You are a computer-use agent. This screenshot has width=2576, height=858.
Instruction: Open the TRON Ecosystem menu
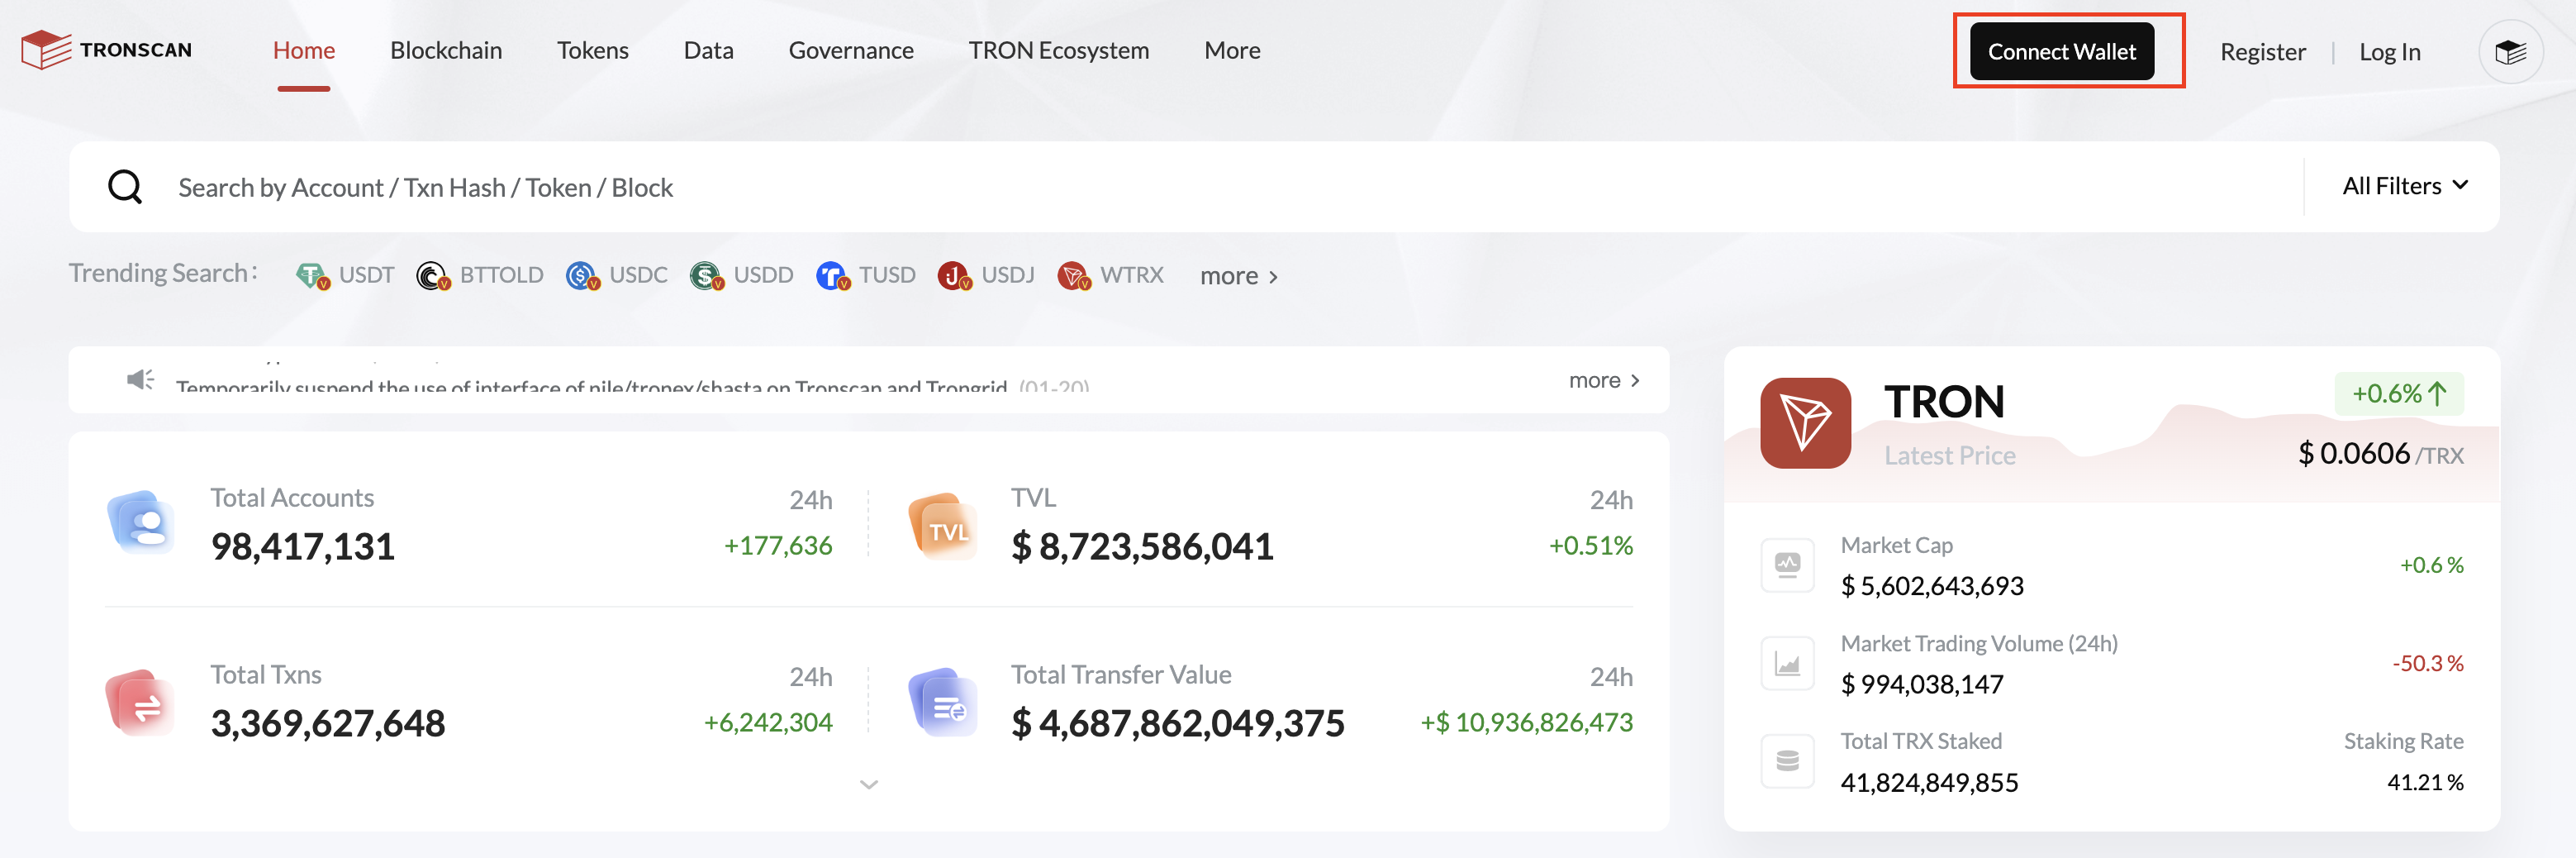(x=1059, y=50)
